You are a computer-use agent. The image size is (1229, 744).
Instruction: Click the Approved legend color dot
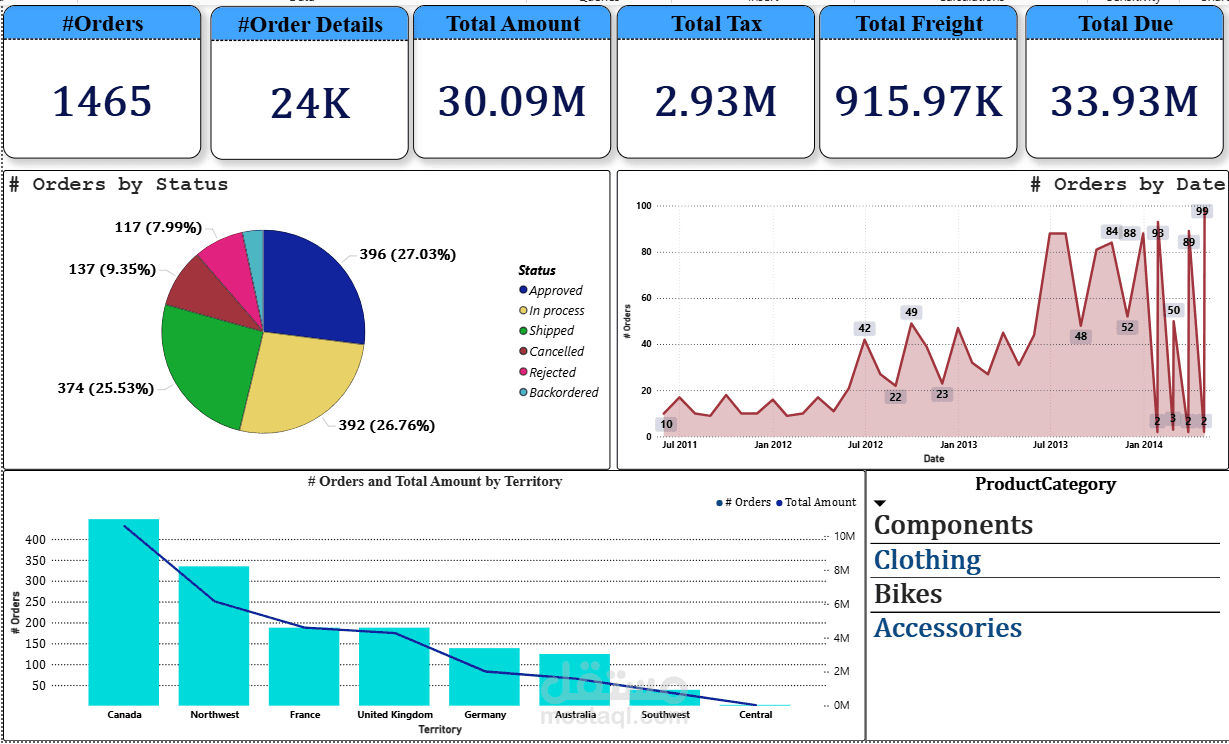pyautogui.click(x=523, y=290)
